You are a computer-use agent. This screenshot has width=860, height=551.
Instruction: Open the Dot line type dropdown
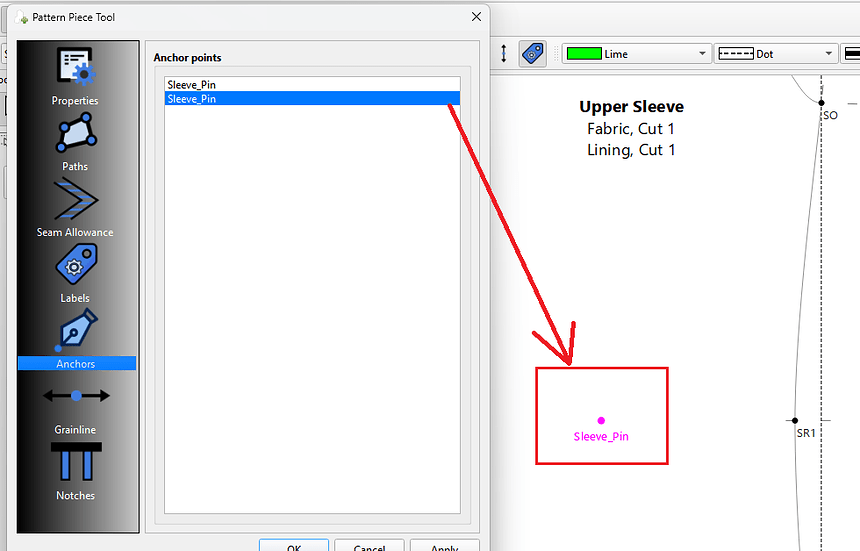point(776,54)
